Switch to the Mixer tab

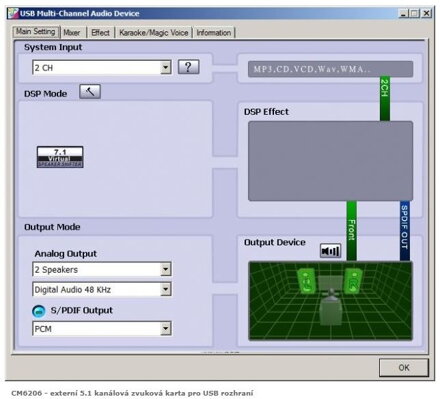[x=72, y=33]
